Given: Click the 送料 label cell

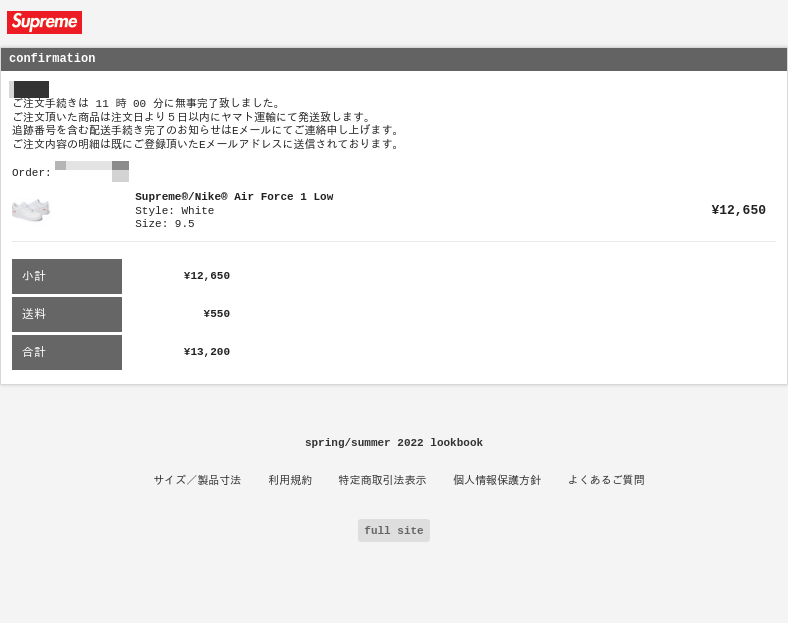Looking at the screenshot, I should click(67, 315).
